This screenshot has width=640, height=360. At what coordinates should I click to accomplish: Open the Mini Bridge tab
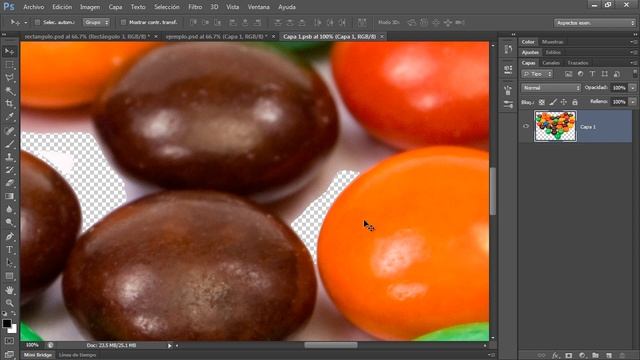click(x=38, y=355)
